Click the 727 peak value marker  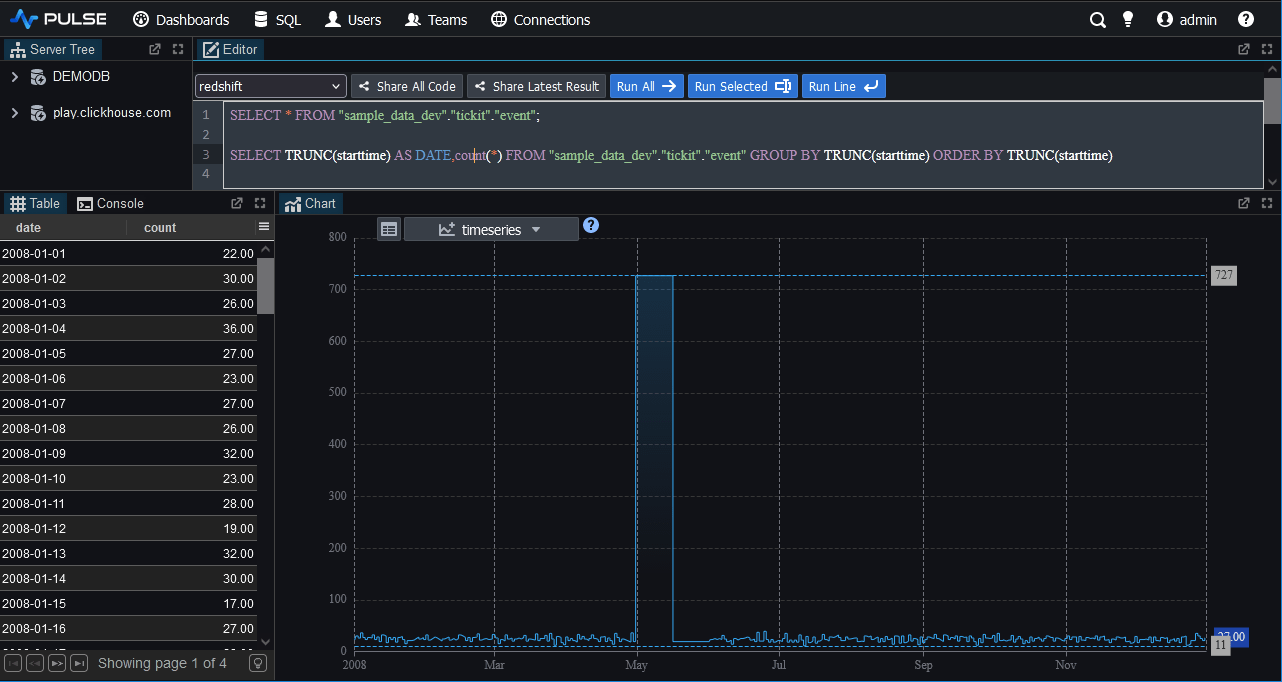(x=1223, y=275)
